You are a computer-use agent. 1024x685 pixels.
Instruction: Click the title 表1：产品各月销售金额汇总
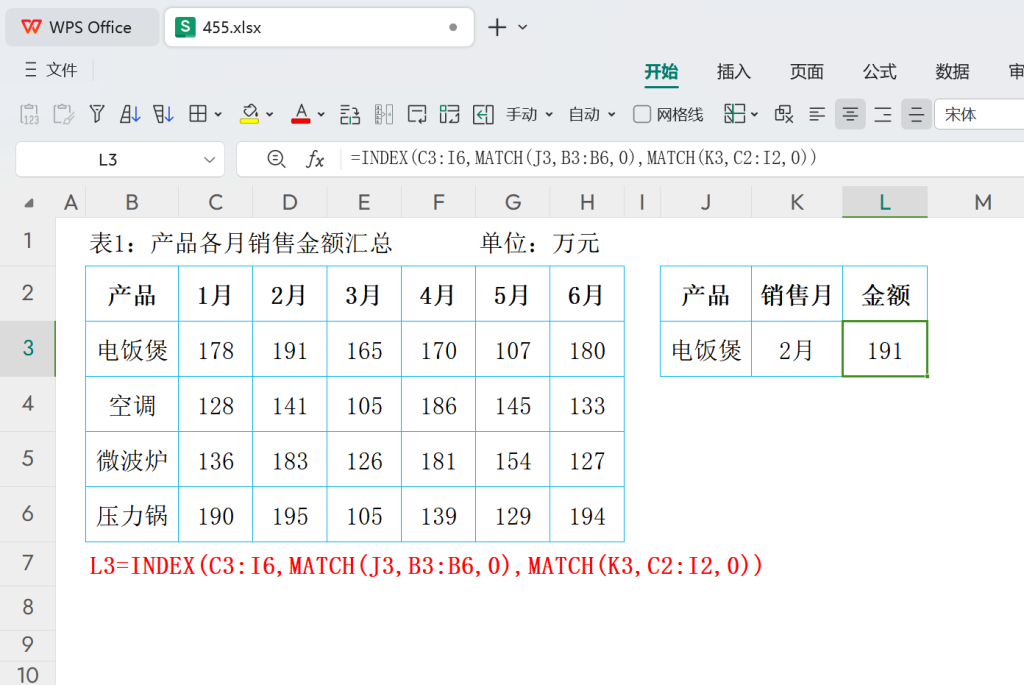tap(241, 243)
